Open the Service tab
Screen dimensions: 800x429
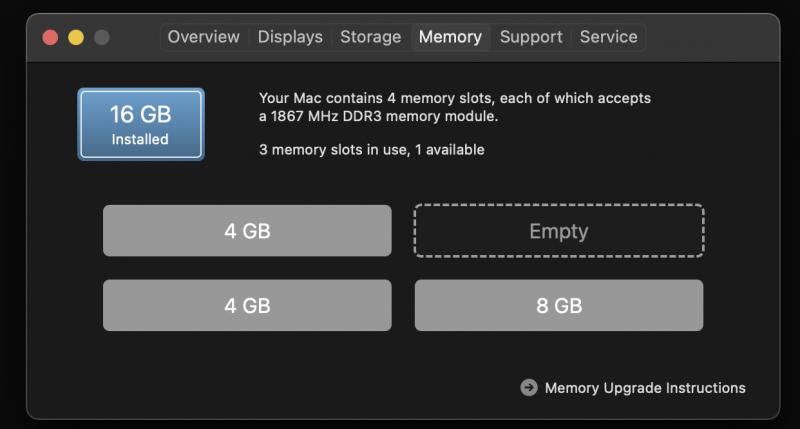coord(608,37)
